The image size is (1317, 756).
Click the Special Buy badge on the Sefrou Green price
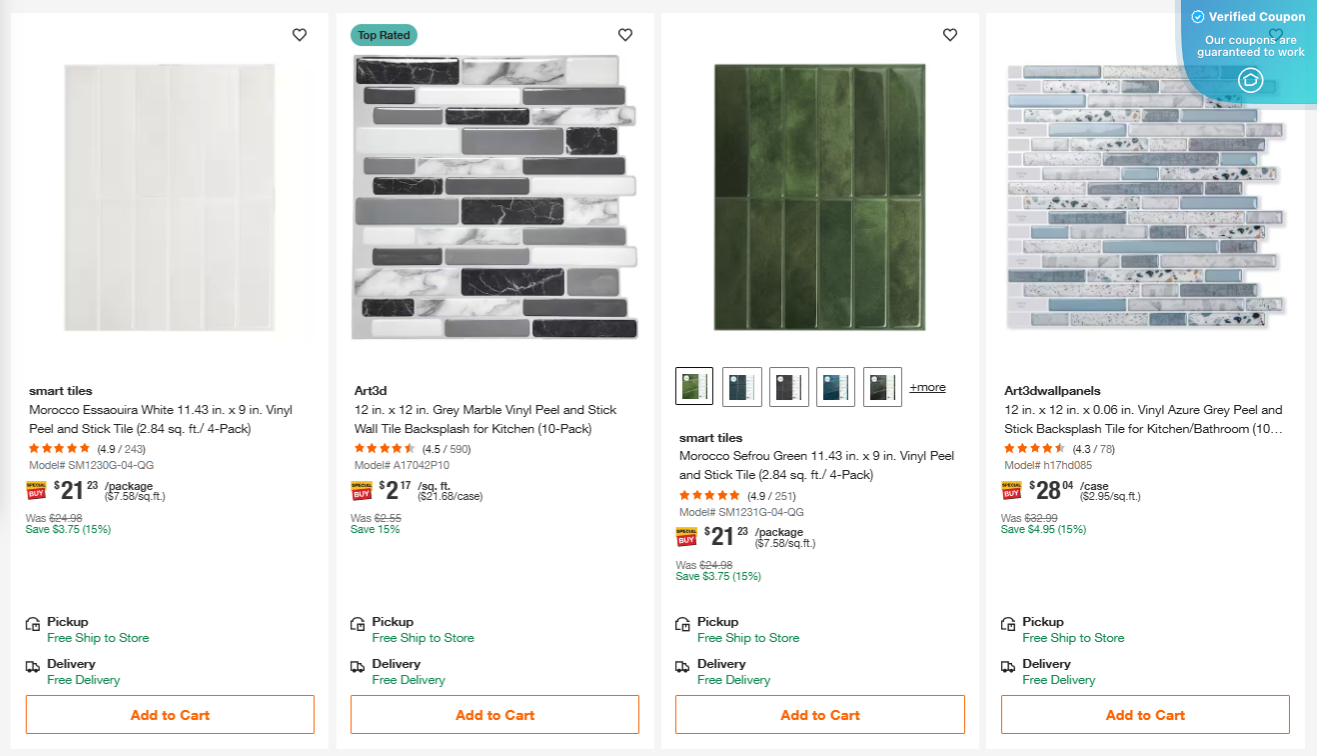[685, 536]
